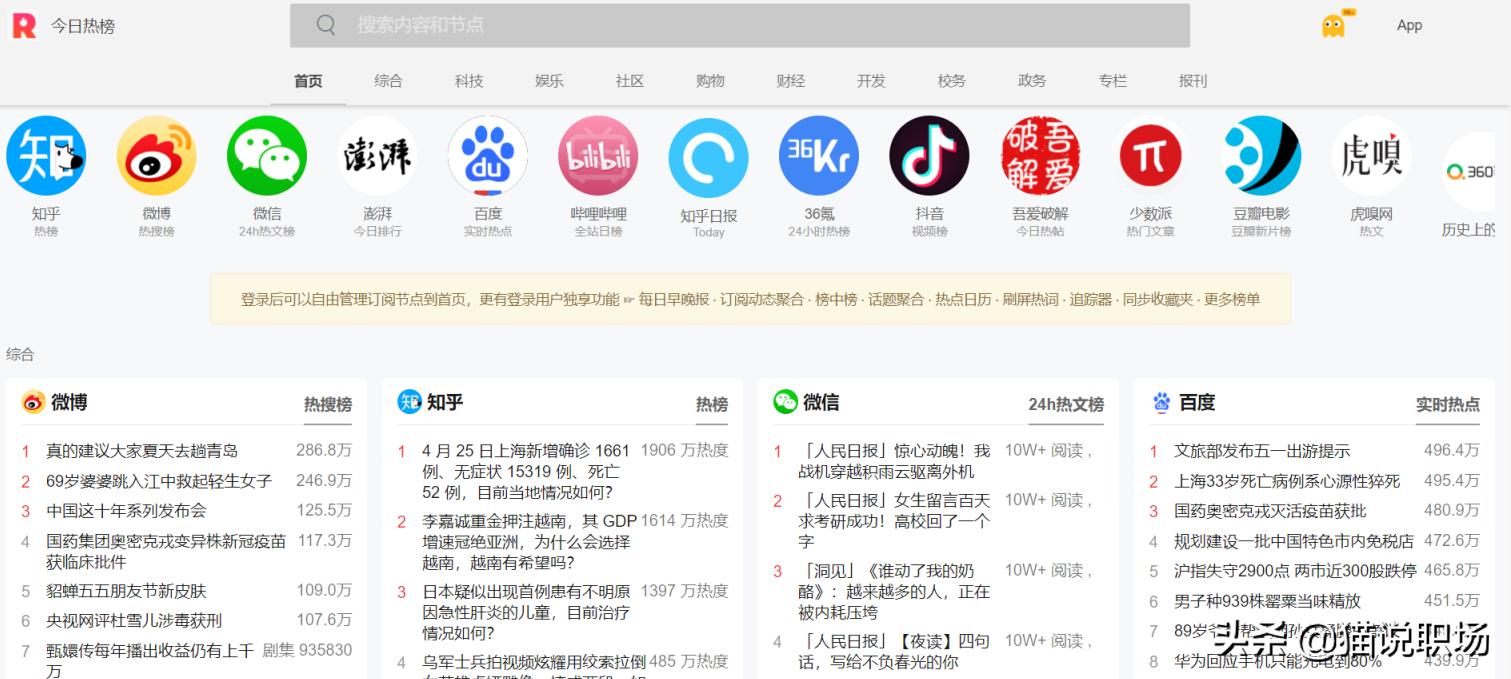The width and height of the screenshot is (1511, 679).
Task: Click the 36氪 24-hour hot list icon
Action: (x=819, y=155)
